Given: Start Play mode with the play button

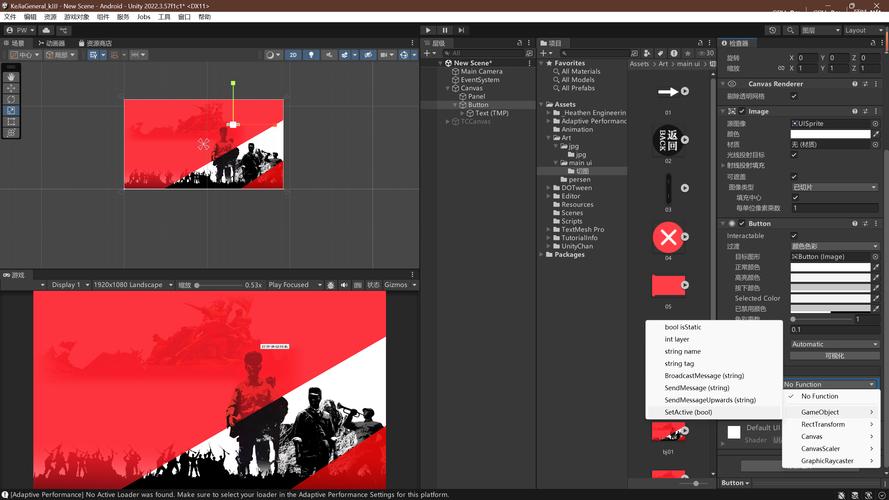Looking at the screenshot, I should click(428, 30).
